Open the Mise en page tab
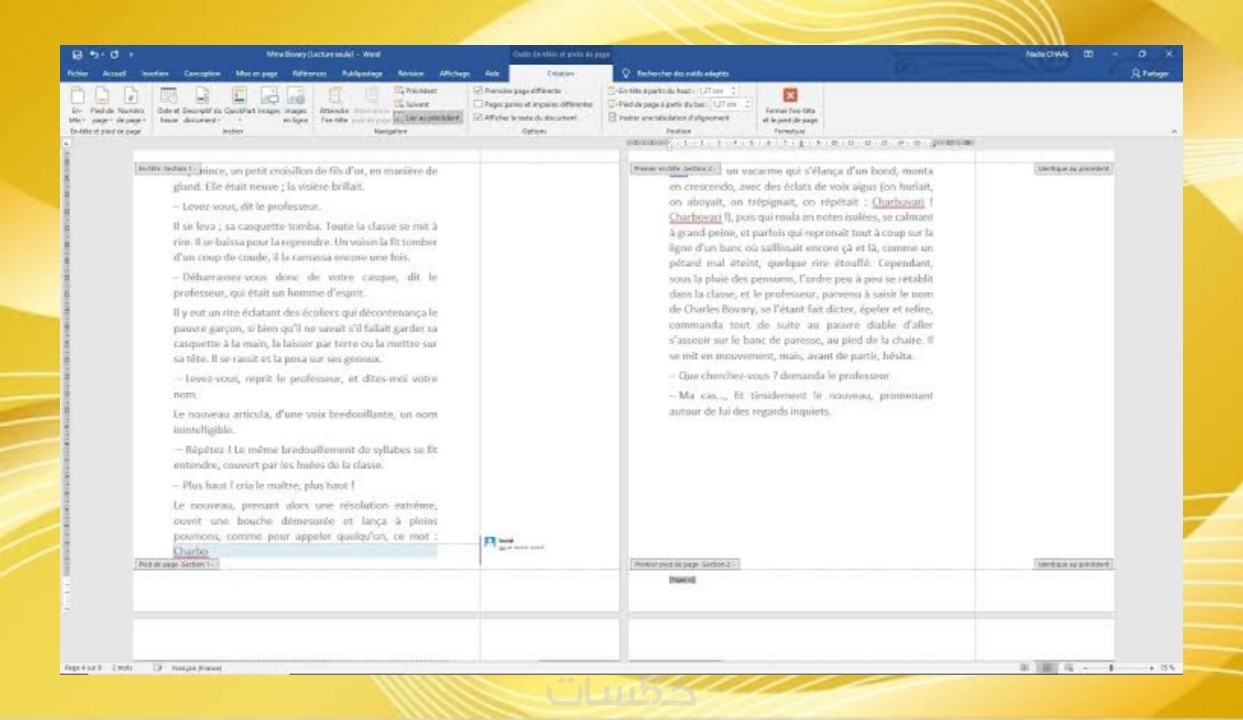This screenshot has height=720, width=1243. coord(256,73)
